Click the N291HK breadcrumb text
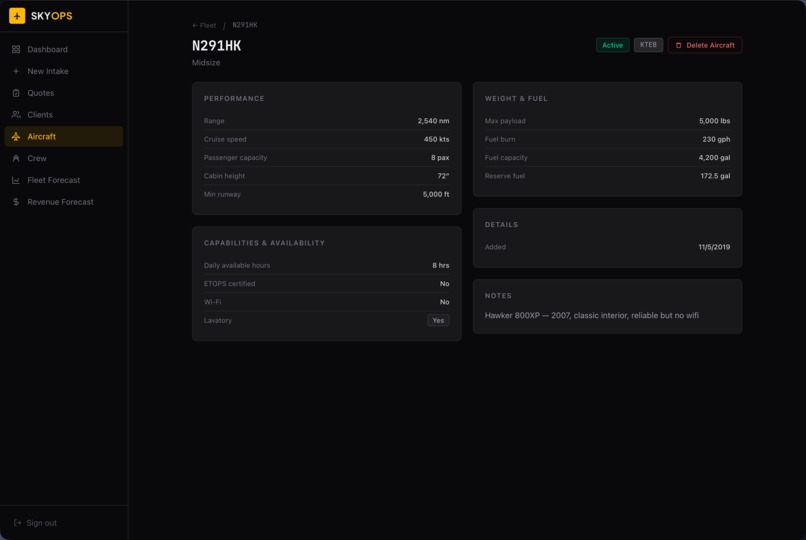806x540 pixels. click(x=245, y=25)
